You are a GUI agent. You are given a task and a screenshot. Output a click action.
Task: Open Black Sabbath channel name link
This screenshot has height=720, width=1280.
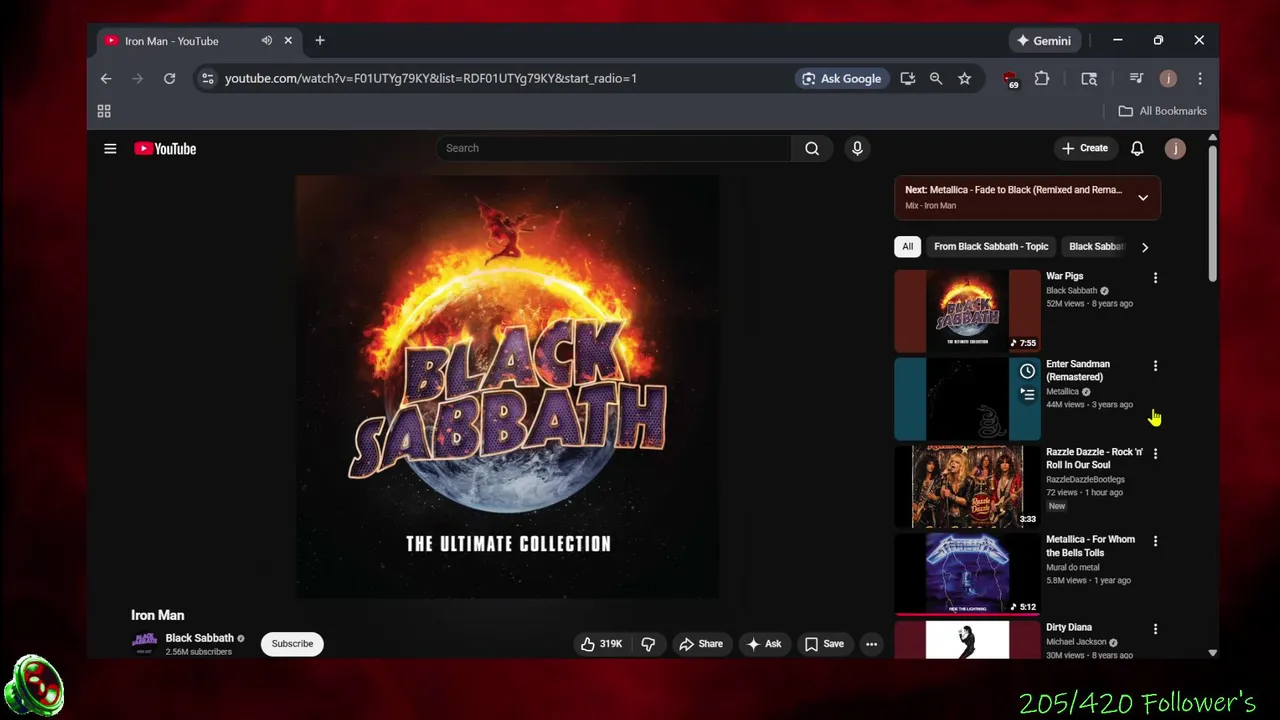(199, 638)
